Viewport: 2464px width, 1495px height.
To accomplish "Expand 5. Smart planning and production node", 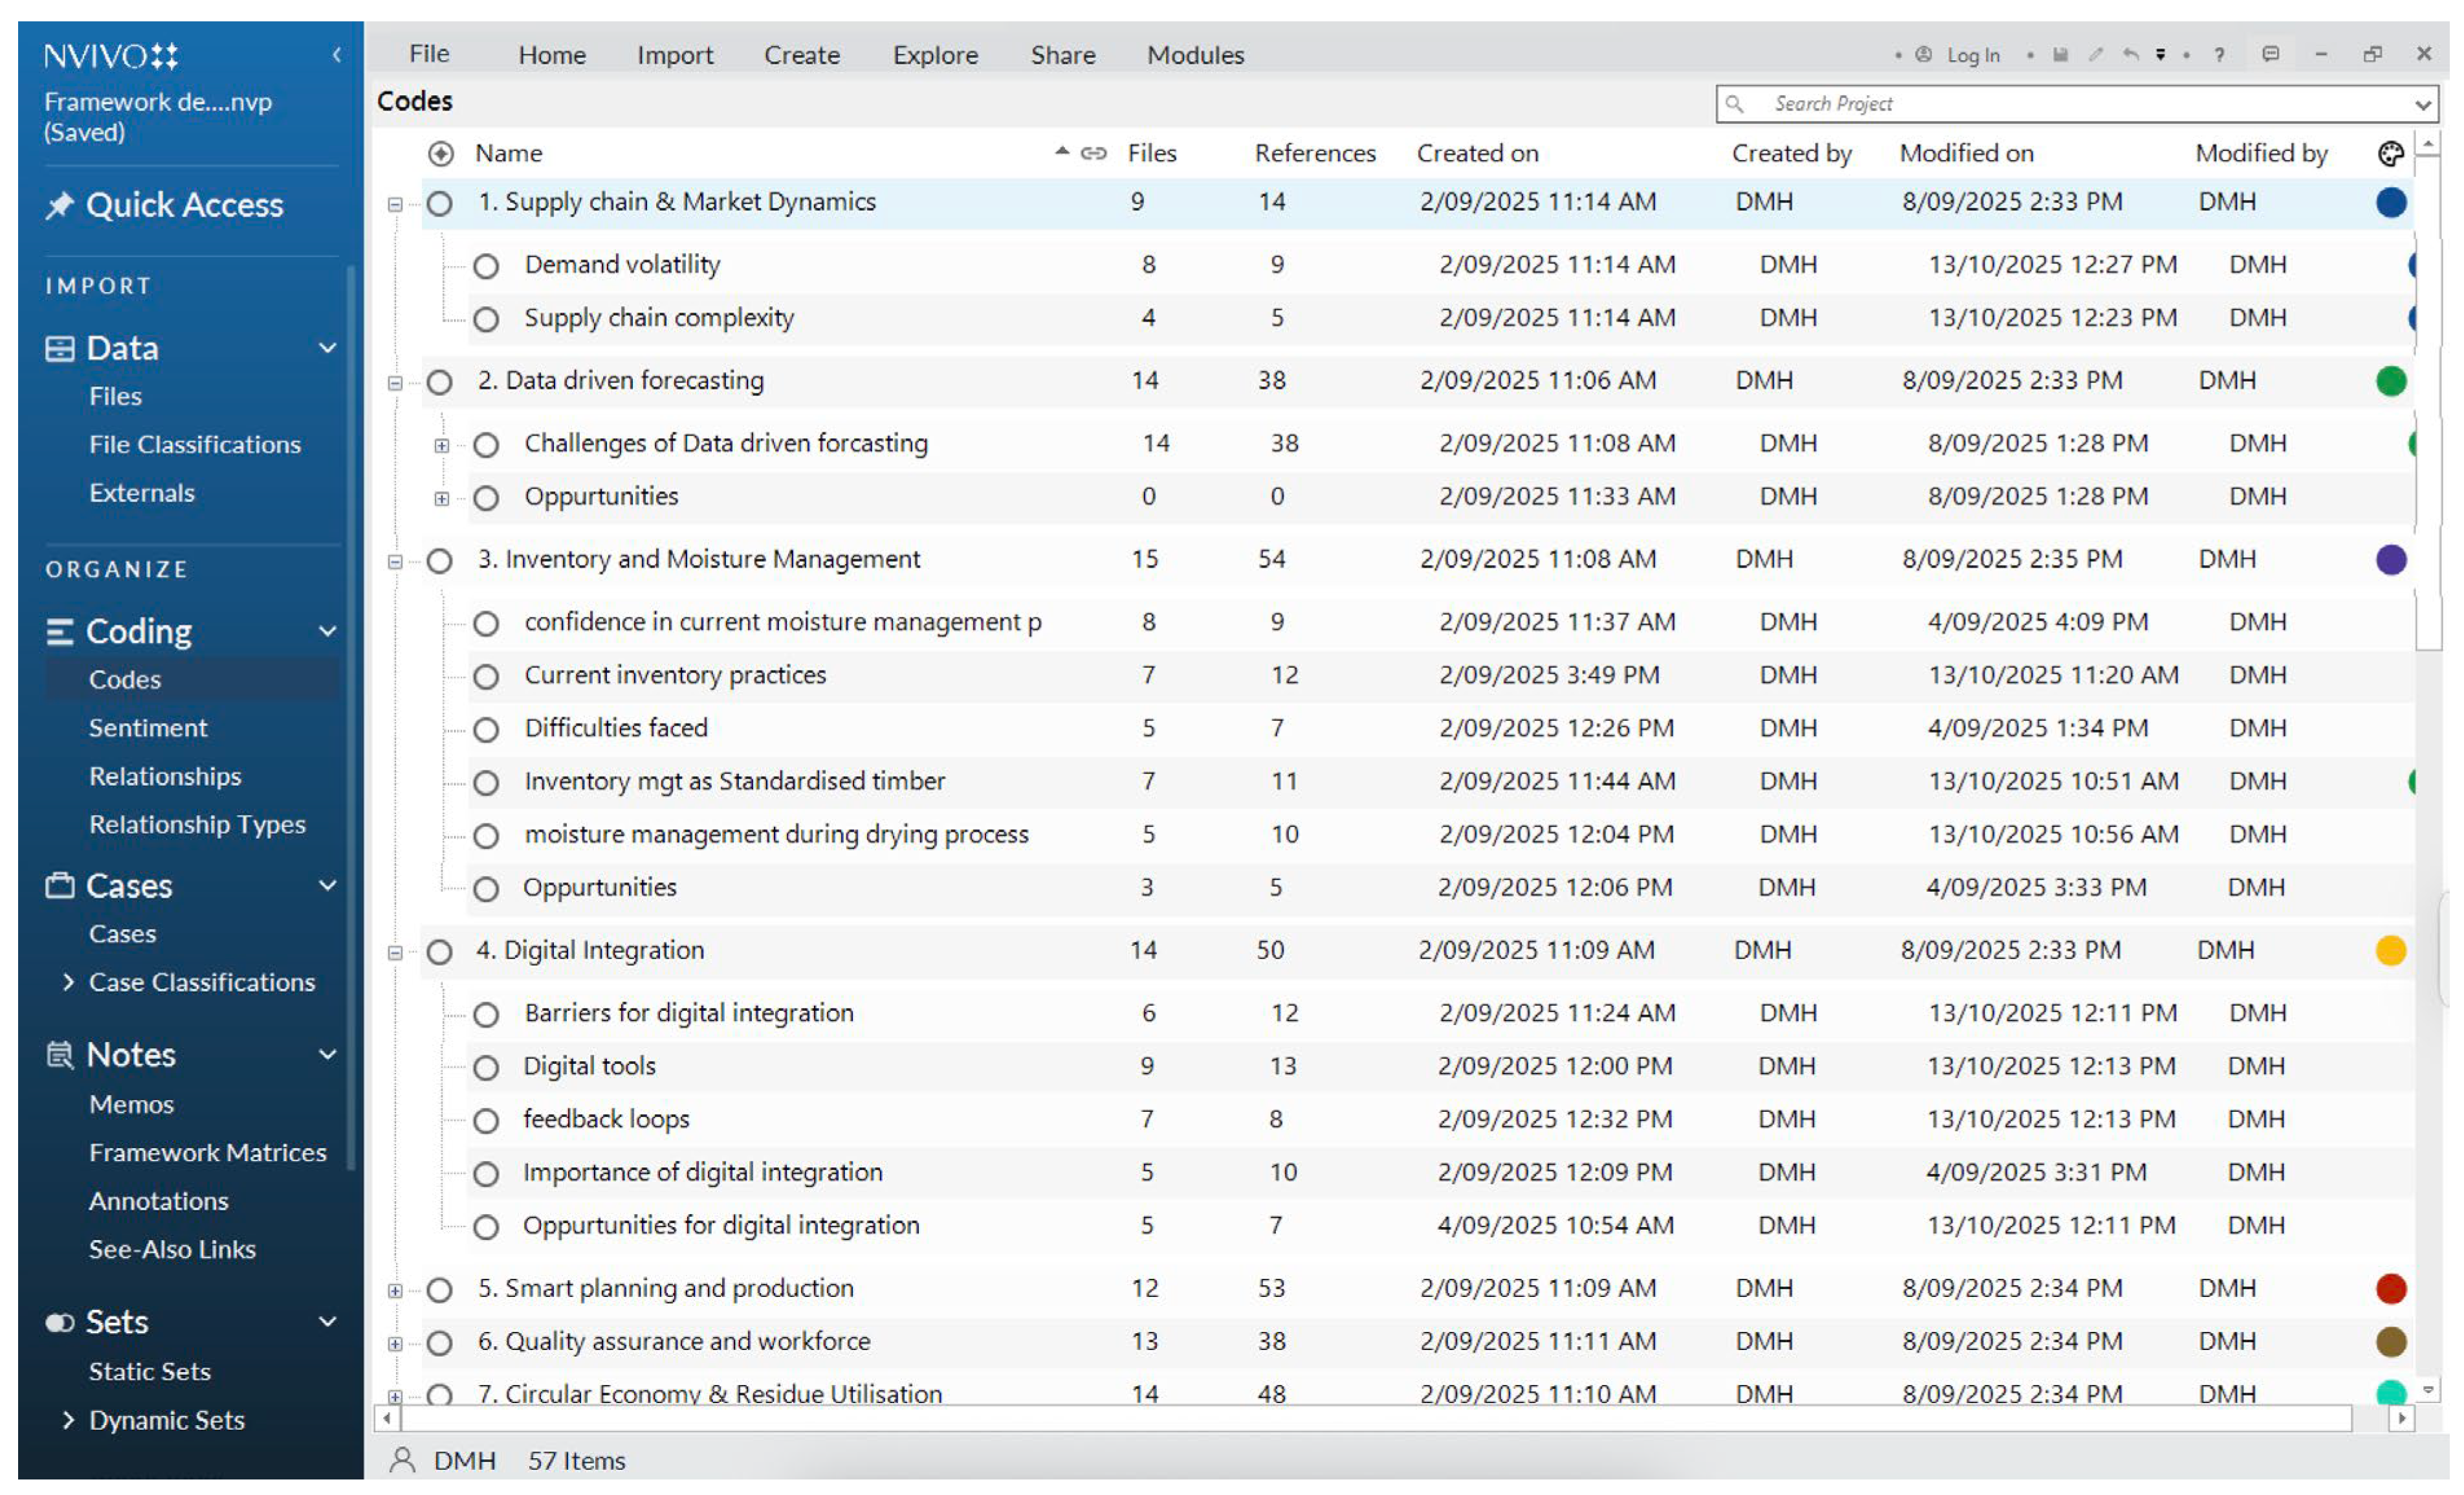I will click(395, 1290).
